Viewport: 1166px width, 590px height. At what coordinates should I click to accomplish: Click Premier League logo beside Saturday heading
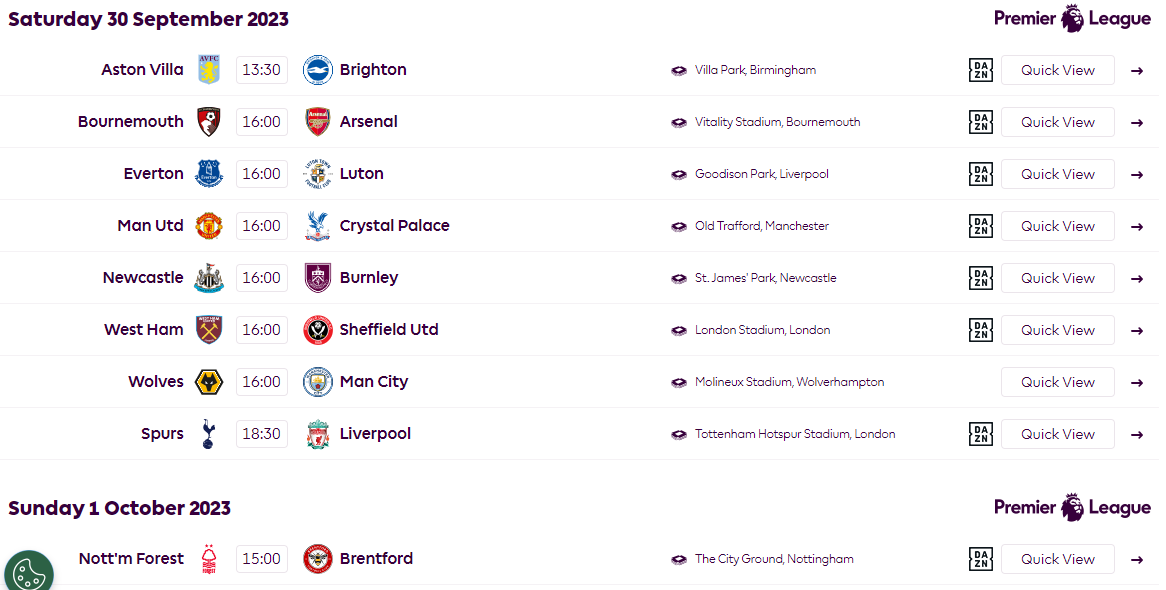click(1072, 19)
